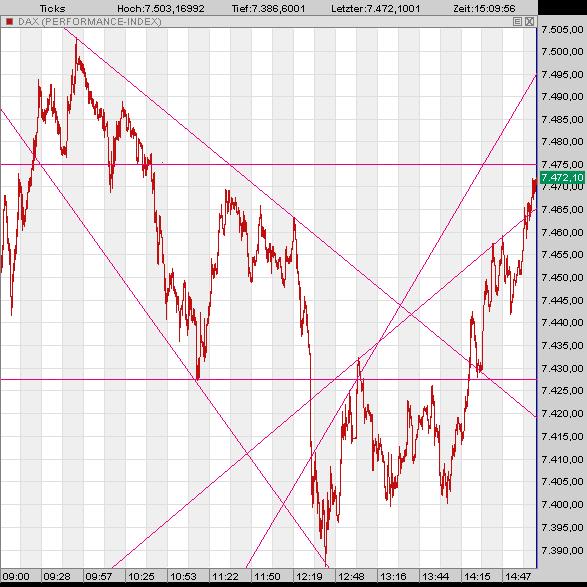Click the red DAX series marker square
The width and height of the screenshot is (587, 587).
pos(9,22)
